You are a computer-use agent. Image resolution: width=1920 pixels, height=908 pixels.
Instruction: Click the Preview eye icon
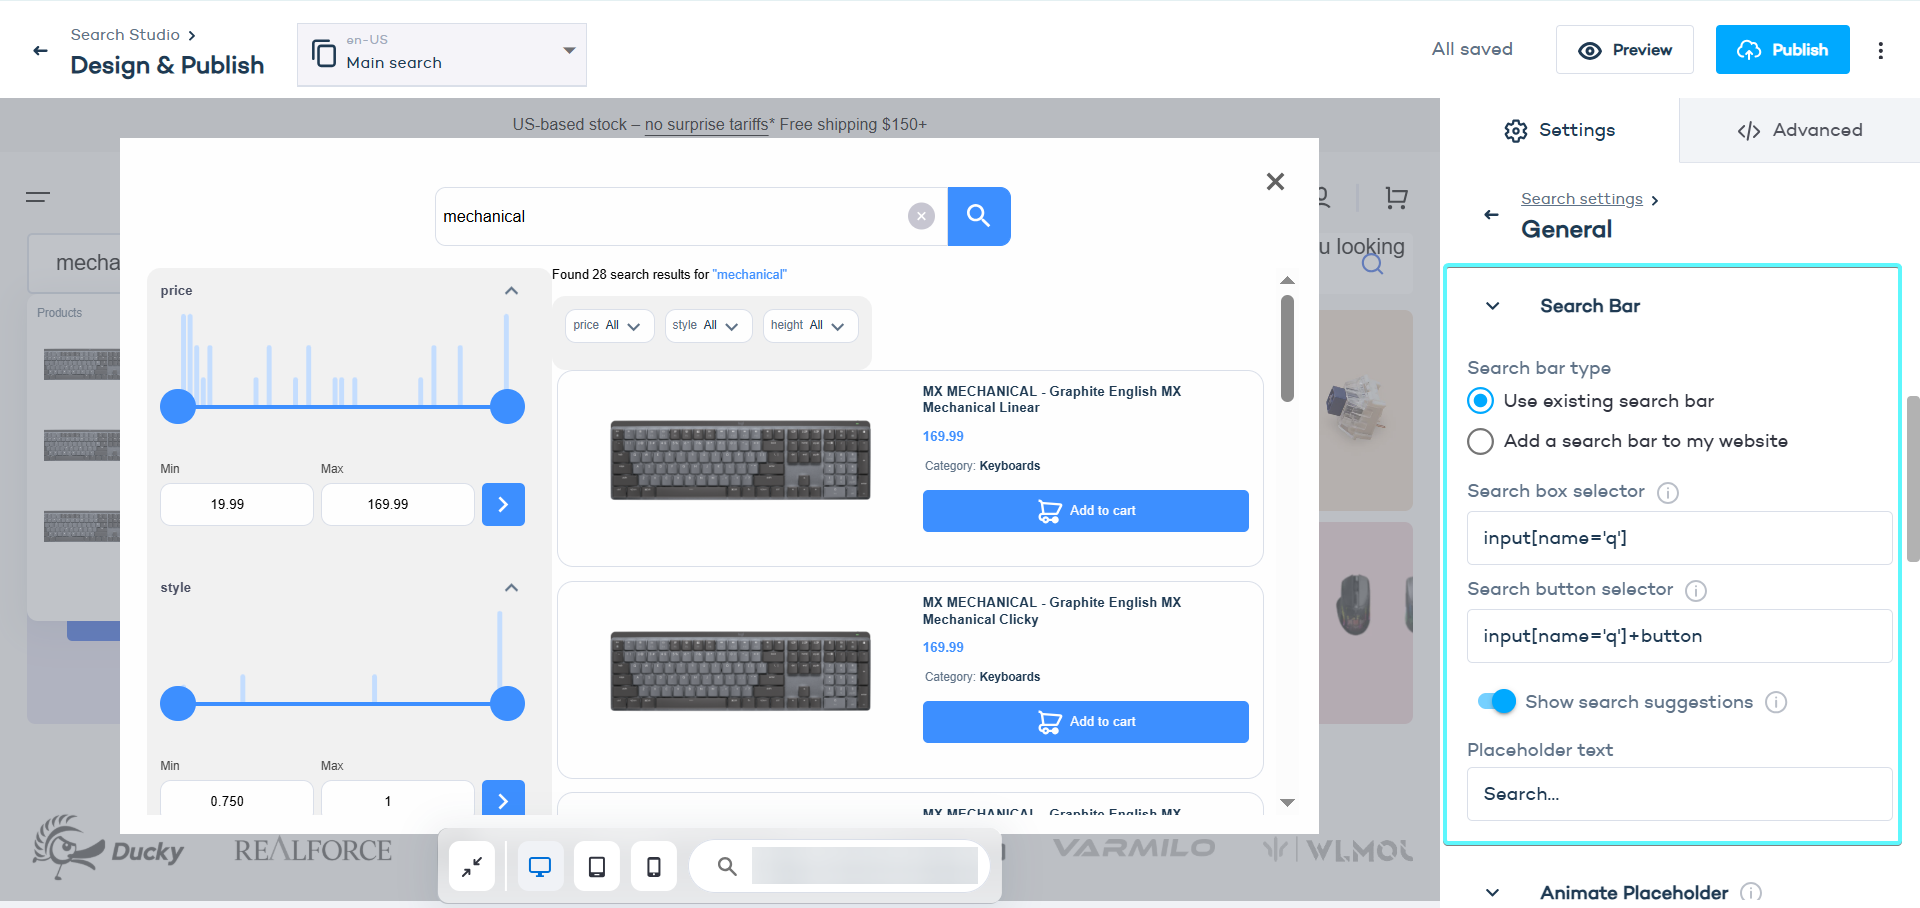tap(1591, 49)
